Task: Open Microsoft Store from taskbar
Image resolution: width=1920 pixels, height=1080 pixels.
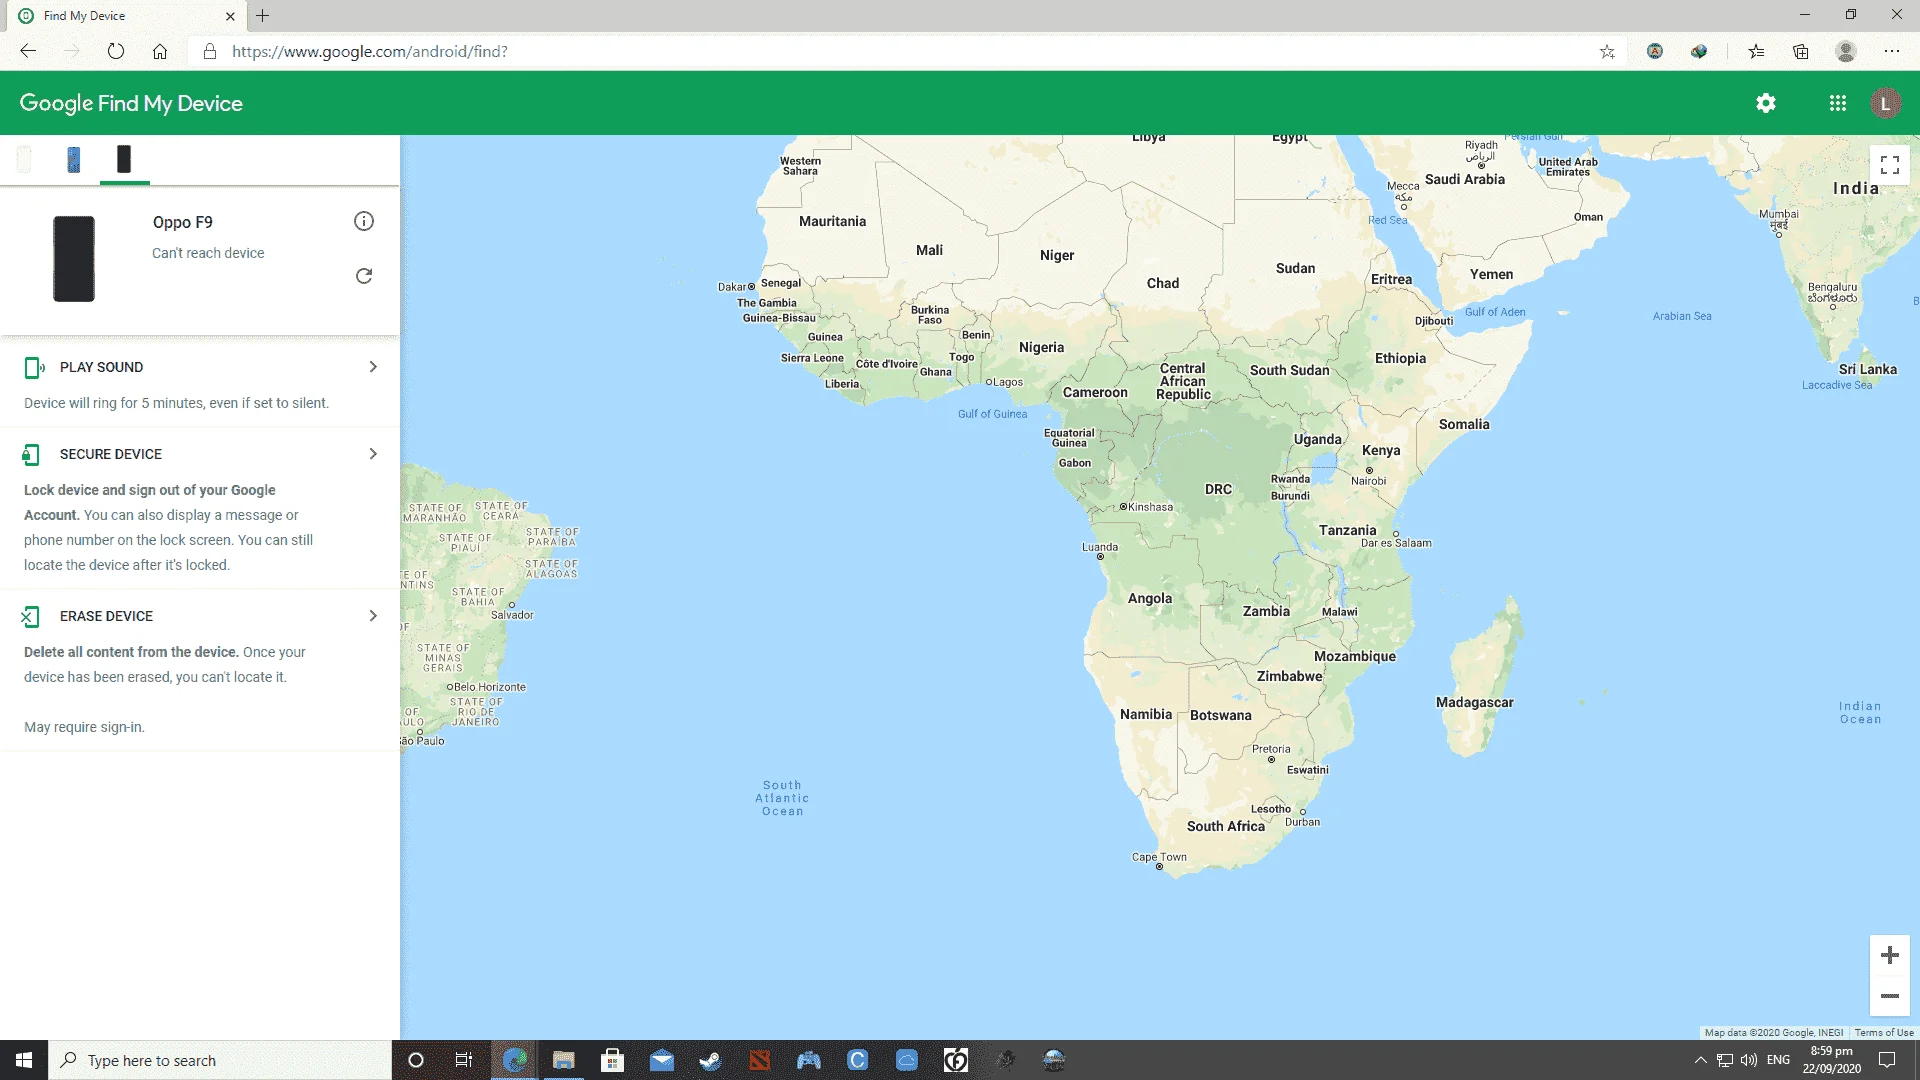Action: (x=612, y=1060)
